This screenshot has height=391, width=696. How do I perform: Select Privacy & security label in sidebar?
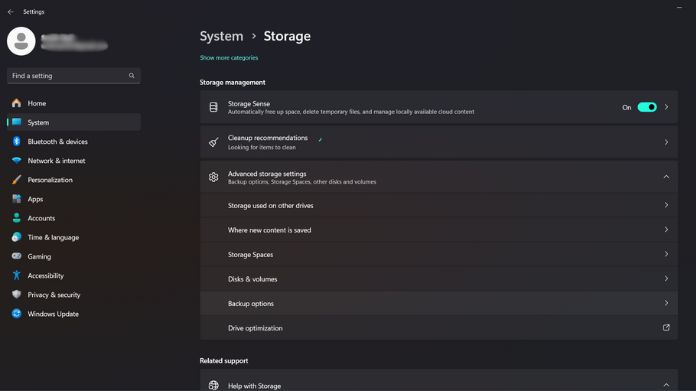click(54, 295)
